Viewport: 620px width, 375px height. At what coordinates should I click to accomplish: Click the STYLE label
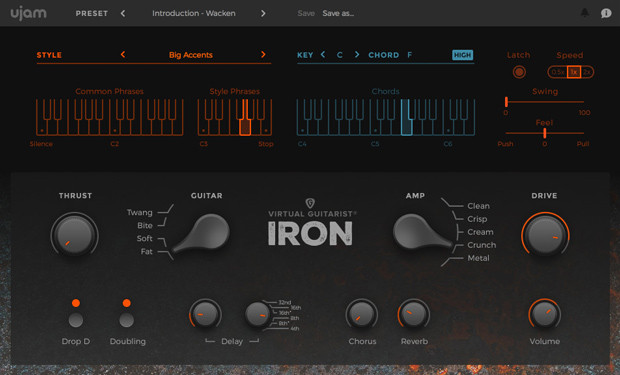tap(49, 55)
